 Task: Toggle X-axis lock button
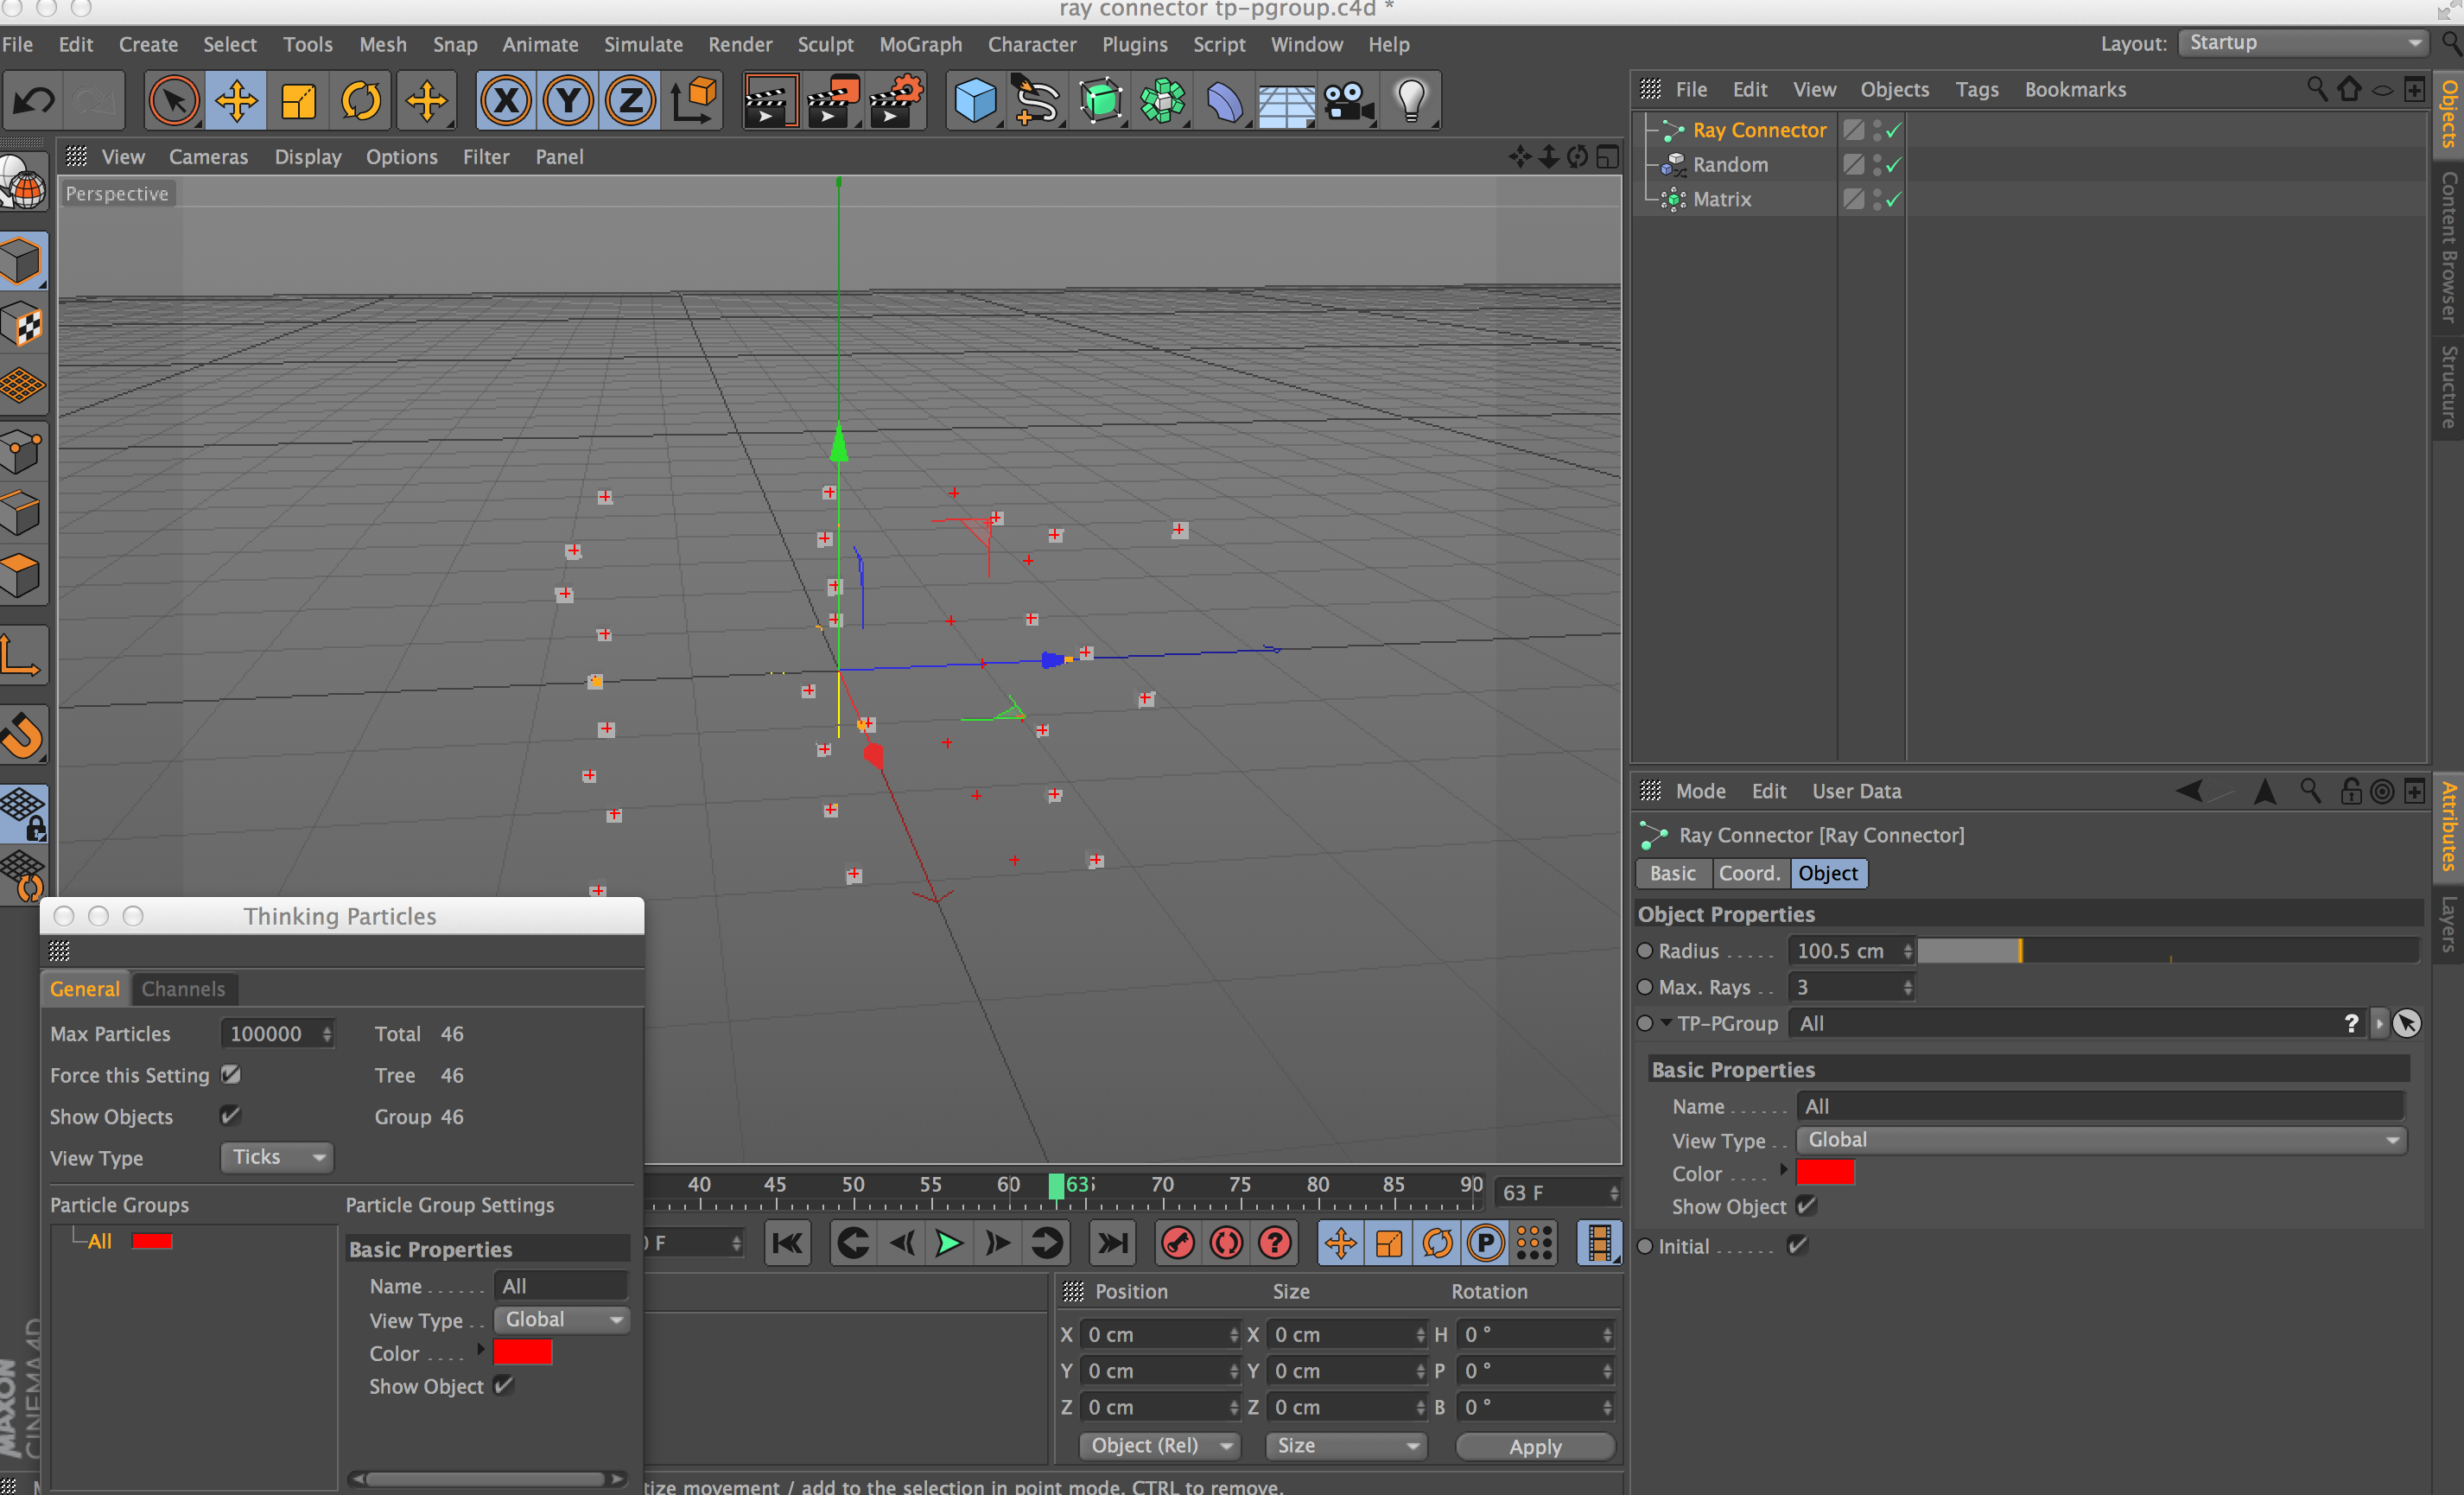point(506,100)
